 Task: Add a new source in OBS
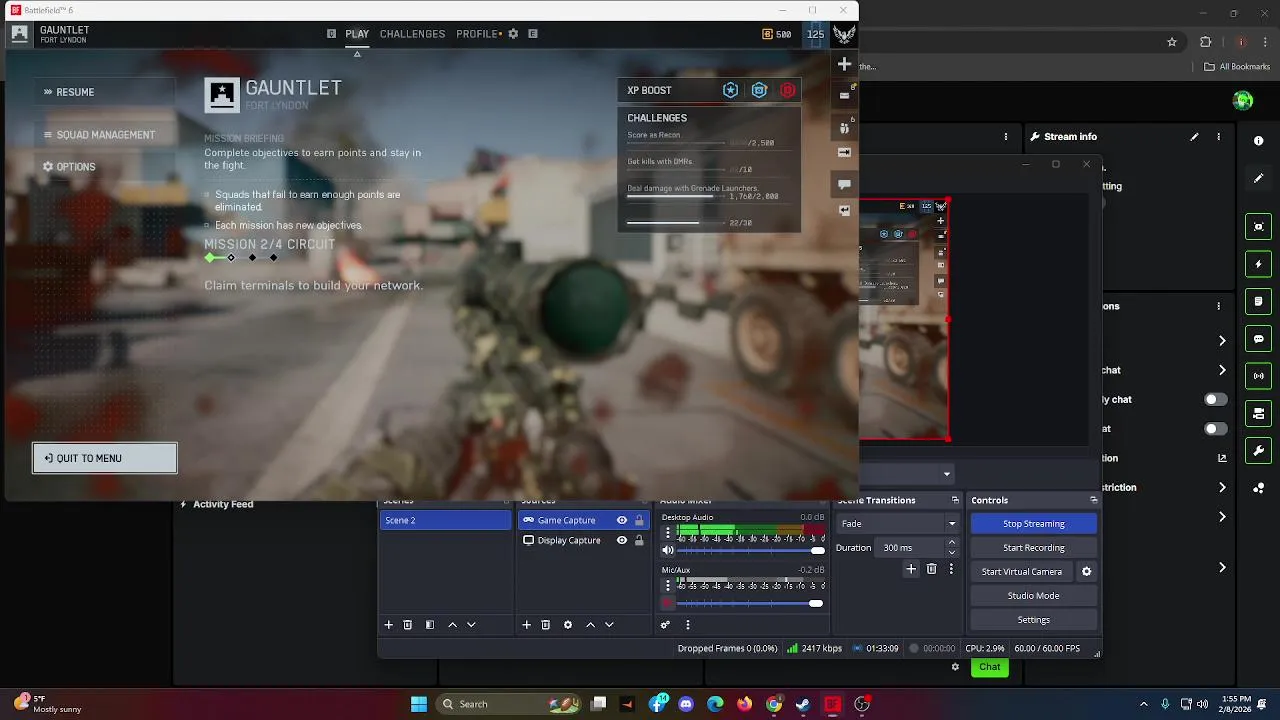click(x=527, y=625)
